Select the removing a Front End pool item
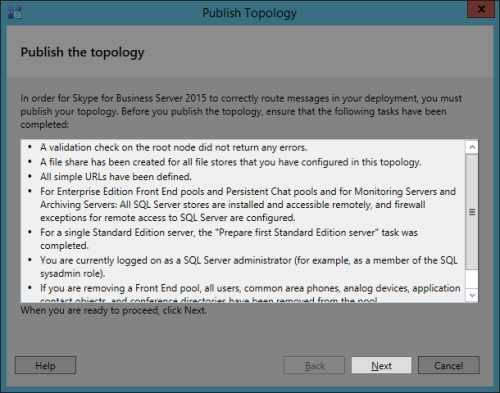 pyautogui.click(x=250, y=293)
